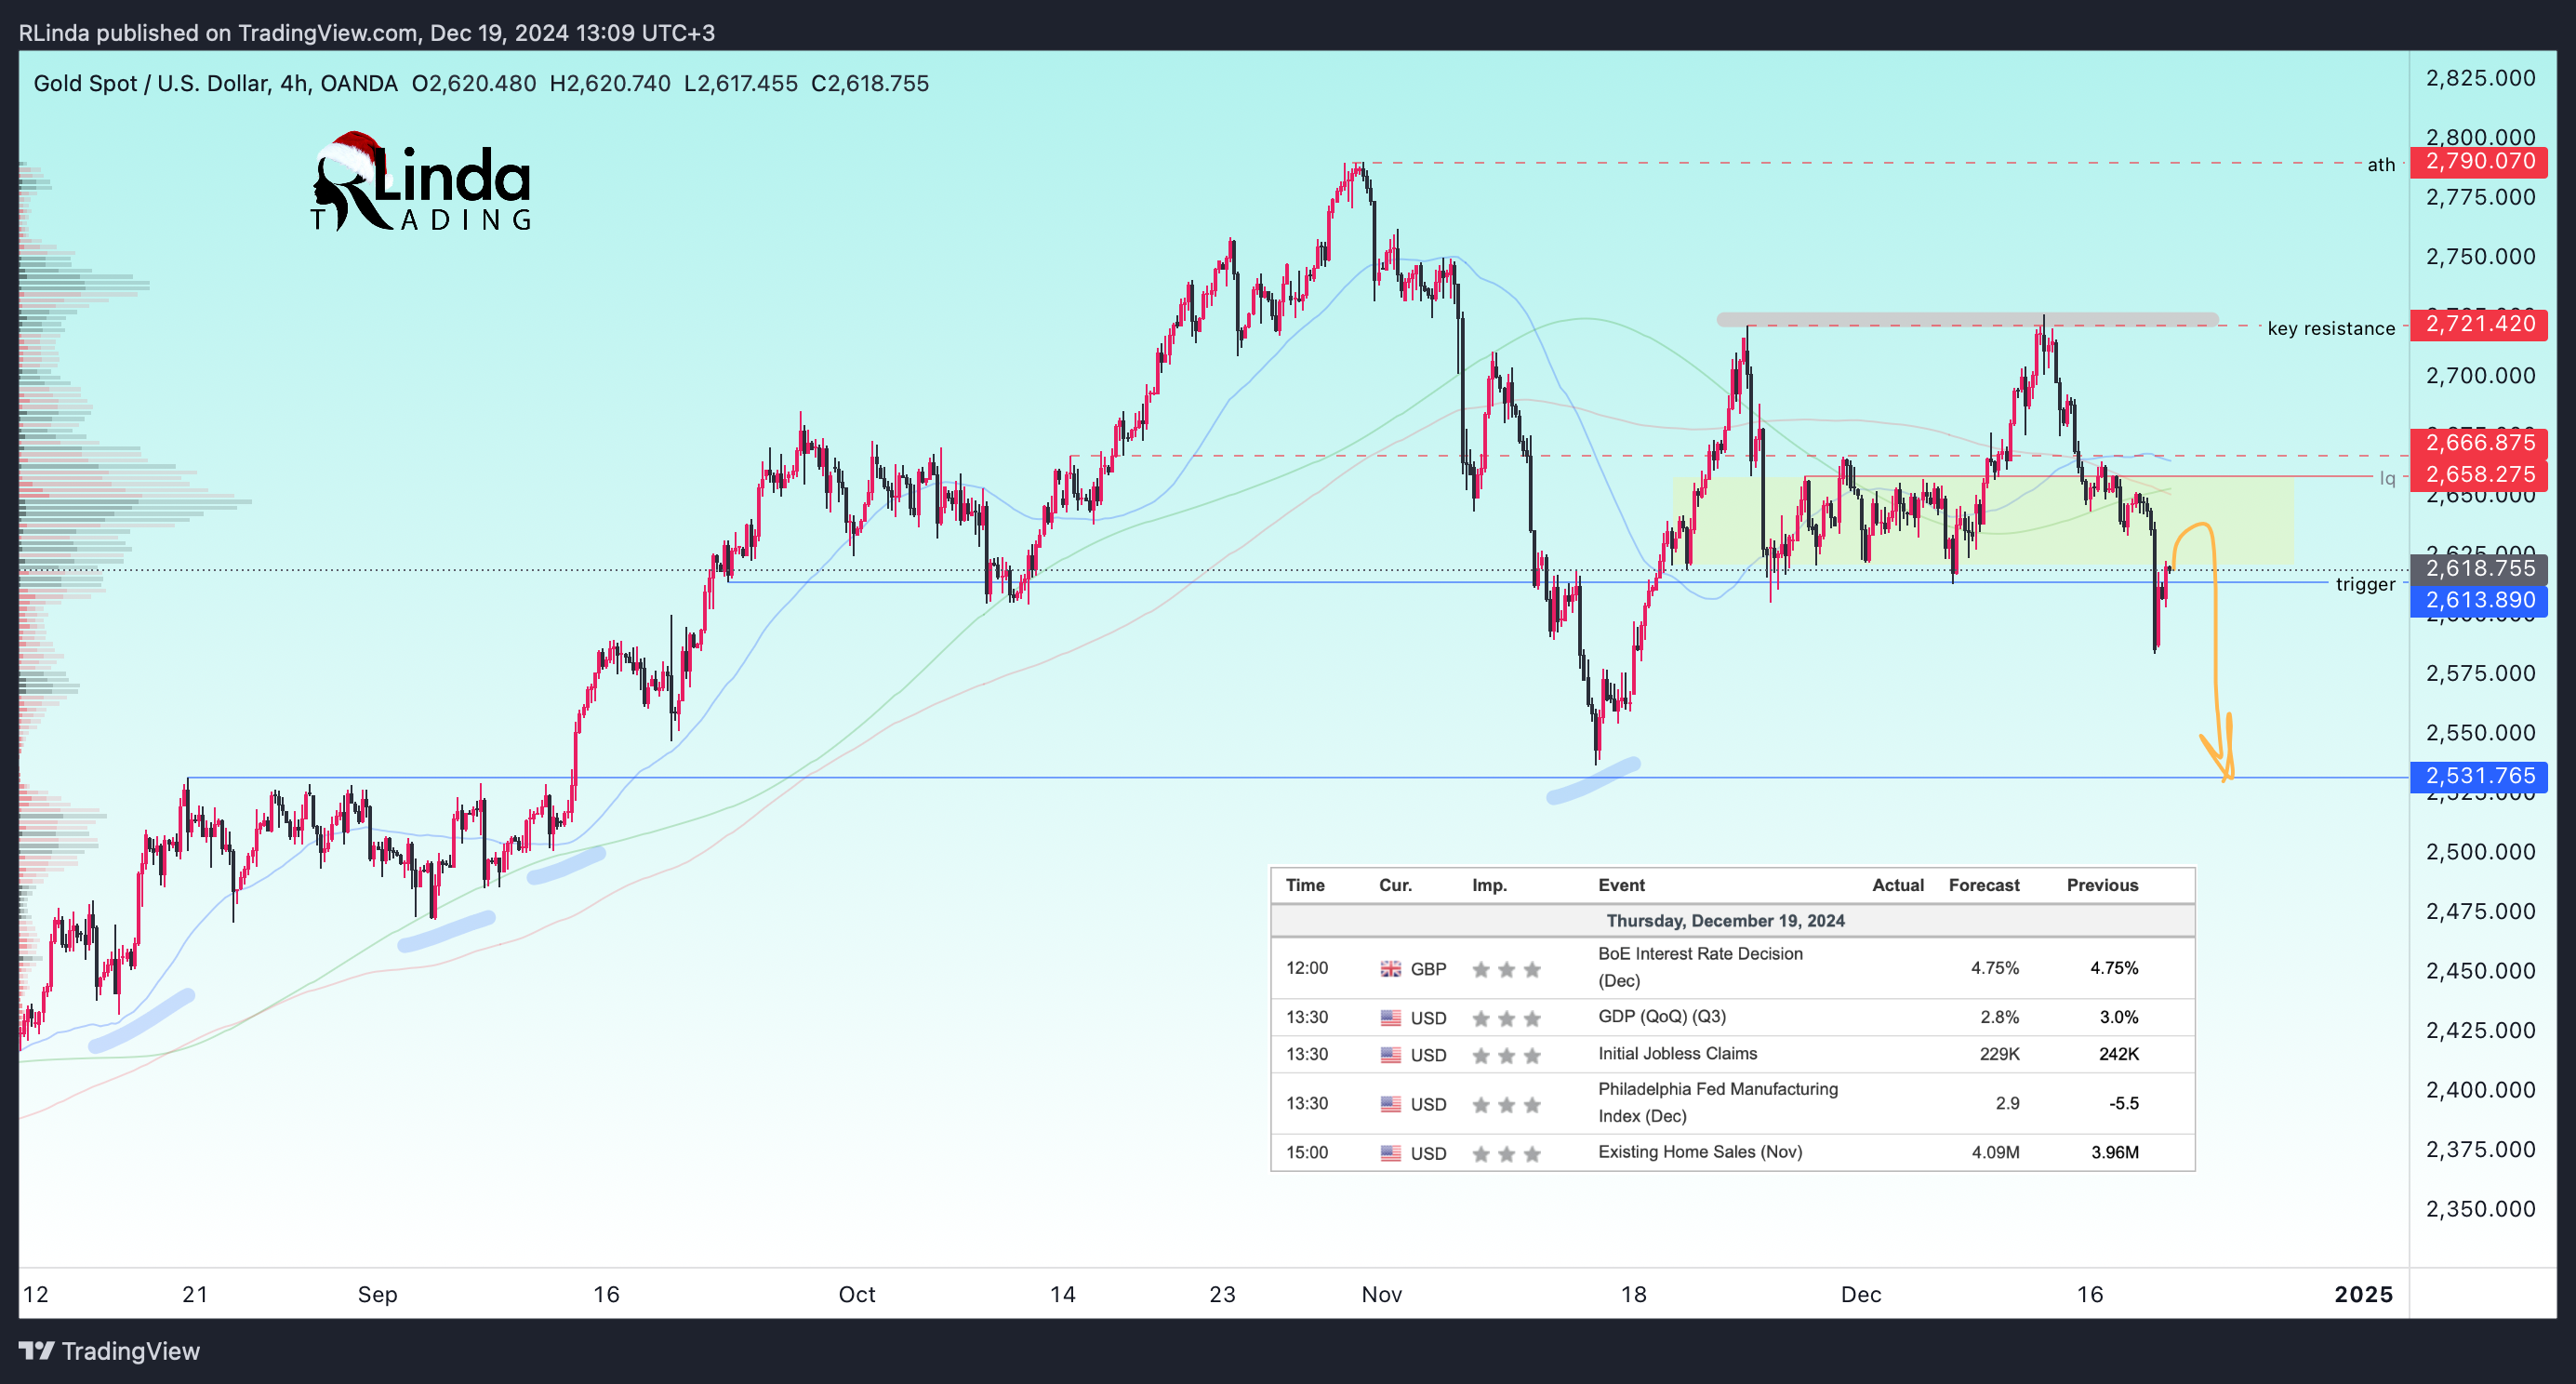2576x1384 pixels.
Task: Click the red 2,721.420 price label
Action: click(x=2478, y=324)
